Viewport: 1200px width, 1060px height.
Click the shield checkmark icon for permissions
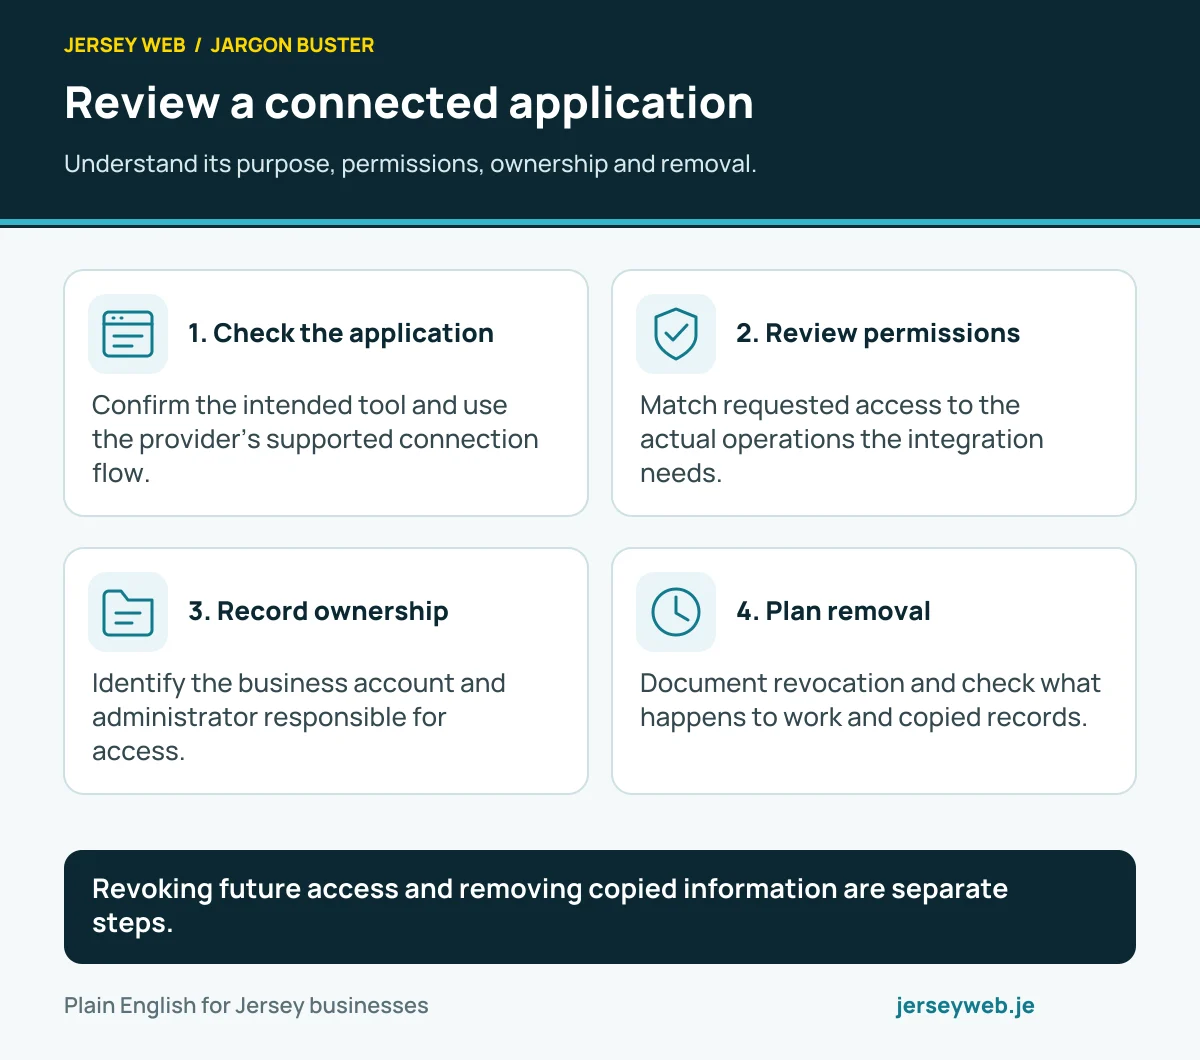coord(676,334)
